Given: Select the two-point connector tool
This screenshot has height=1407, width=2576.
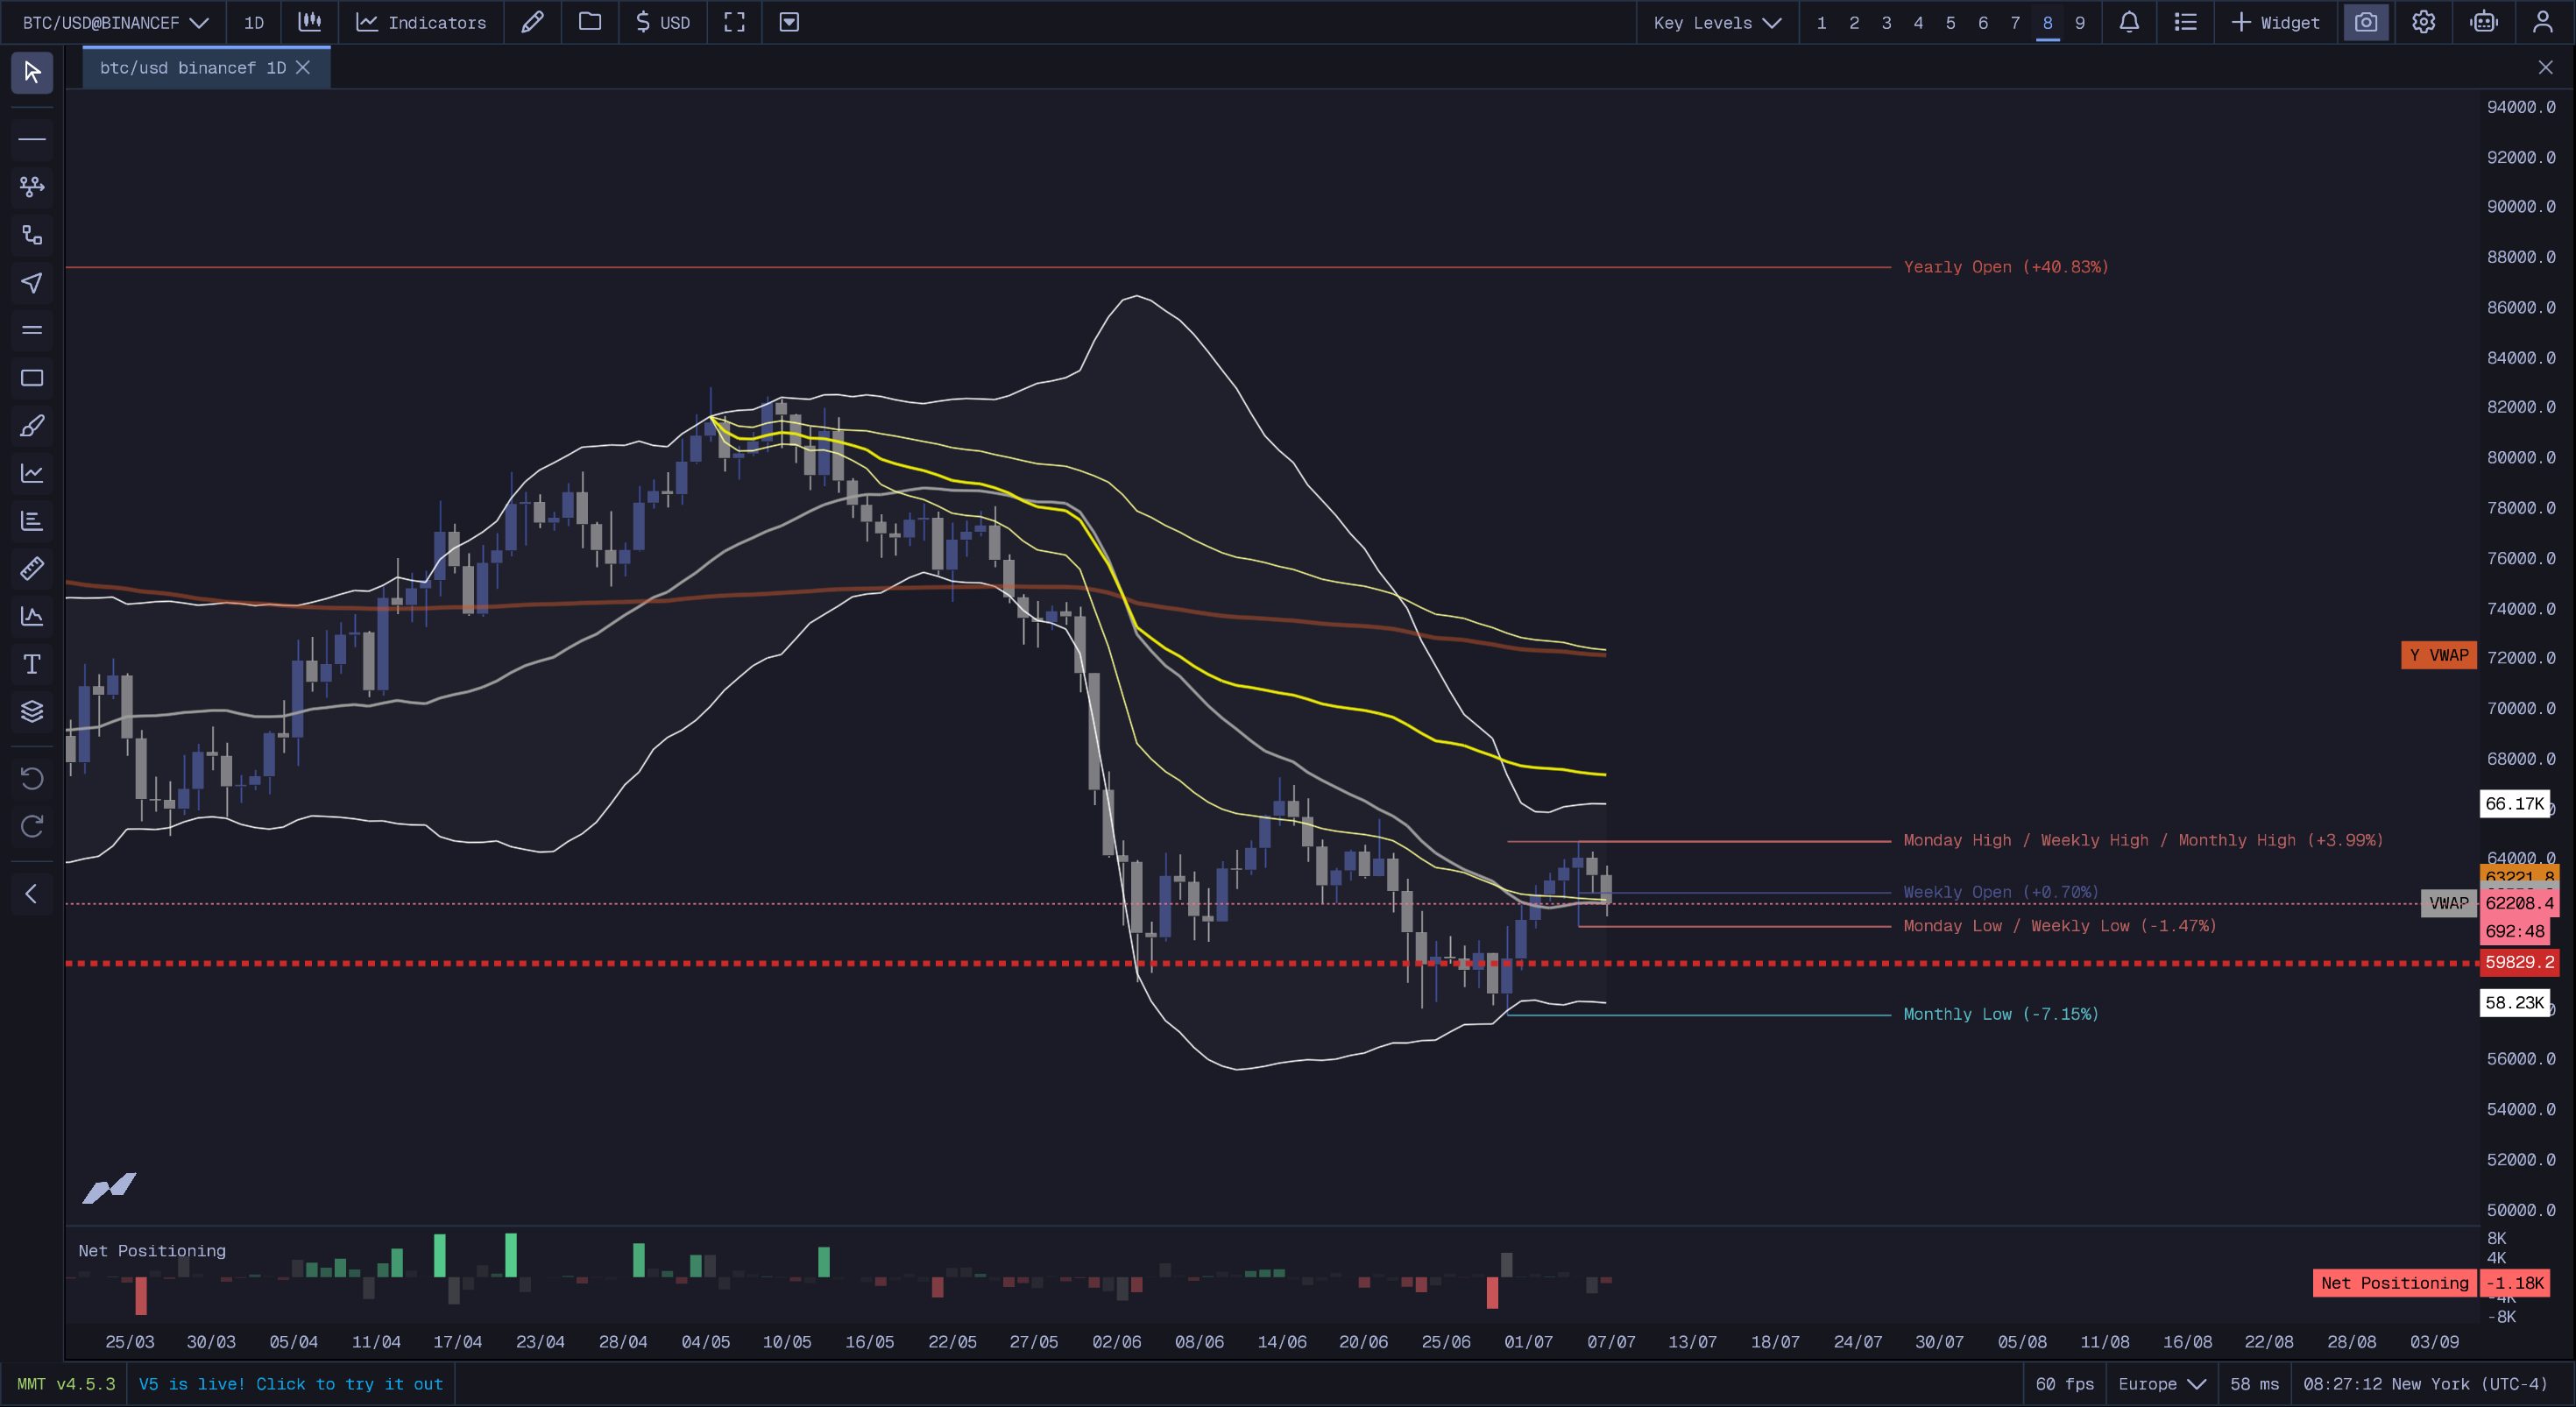Looking at the screenshot, I should point(32,235).
